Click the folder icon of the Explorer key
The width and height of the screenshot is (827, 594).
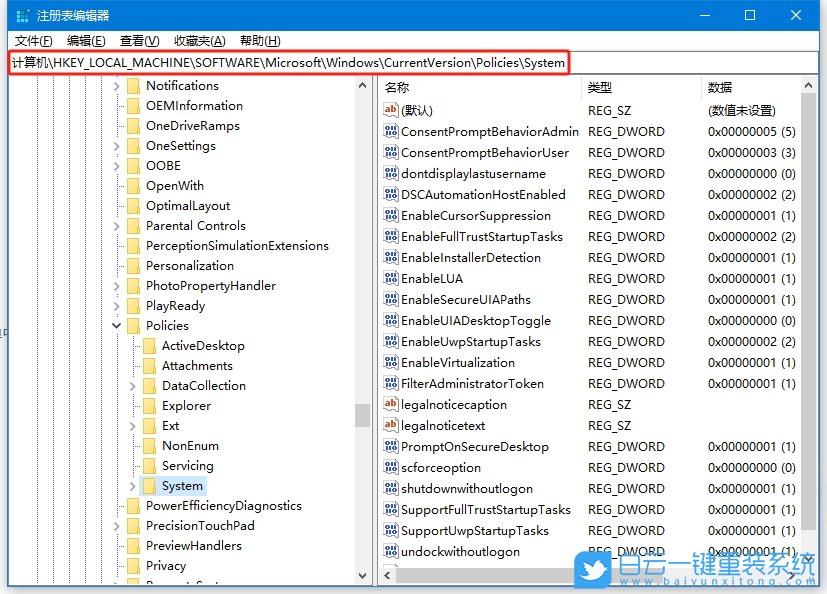[x=149, y=405]
